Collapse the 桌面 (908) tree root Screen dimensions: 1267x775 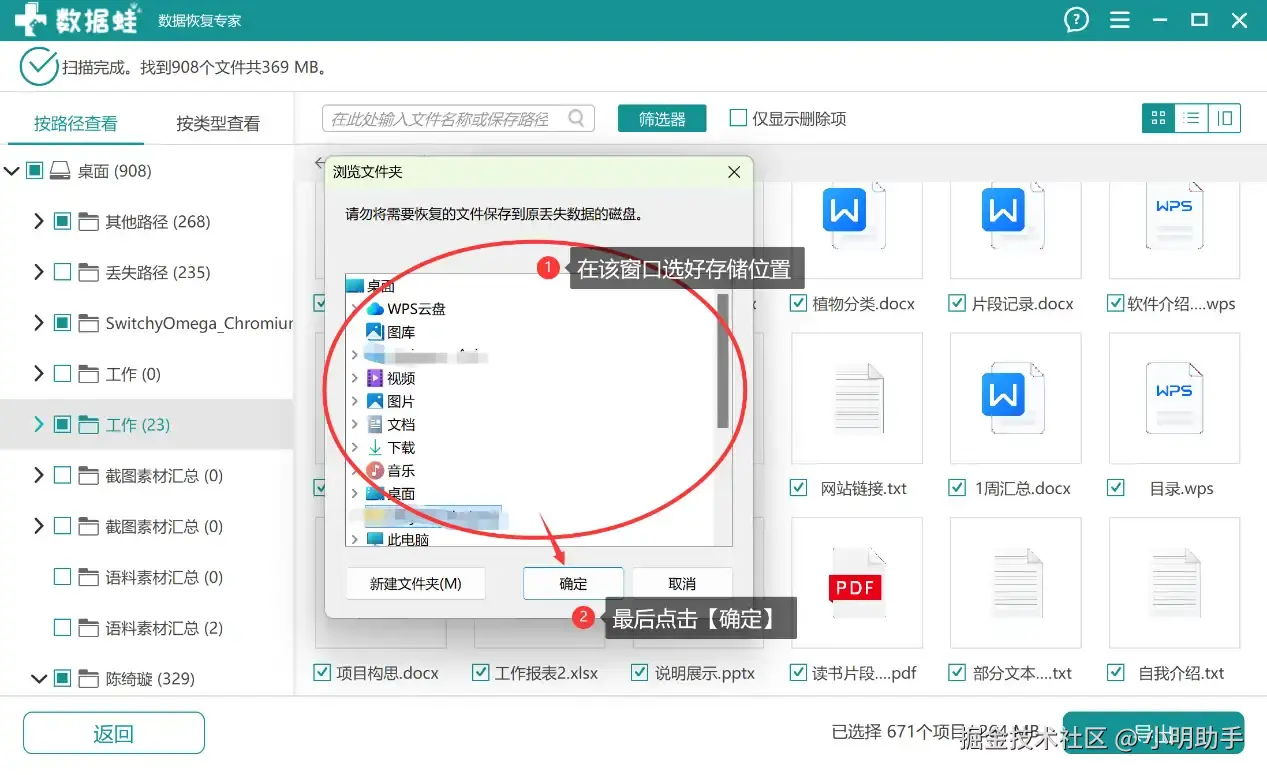(x=12, y=171)
